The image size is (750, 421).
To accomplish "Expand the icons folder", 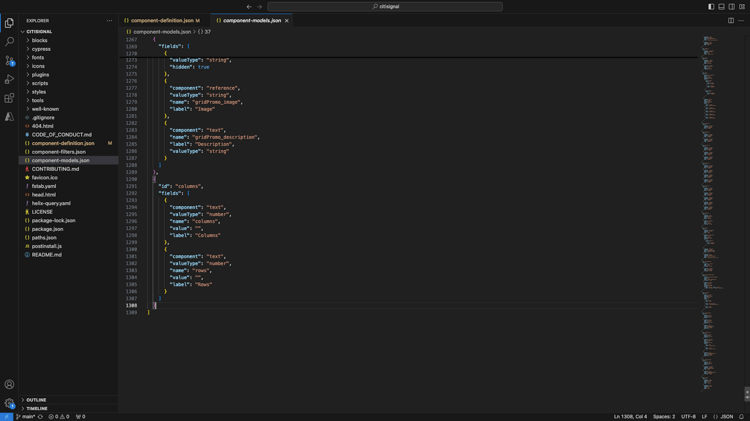I will pos(38,66).
